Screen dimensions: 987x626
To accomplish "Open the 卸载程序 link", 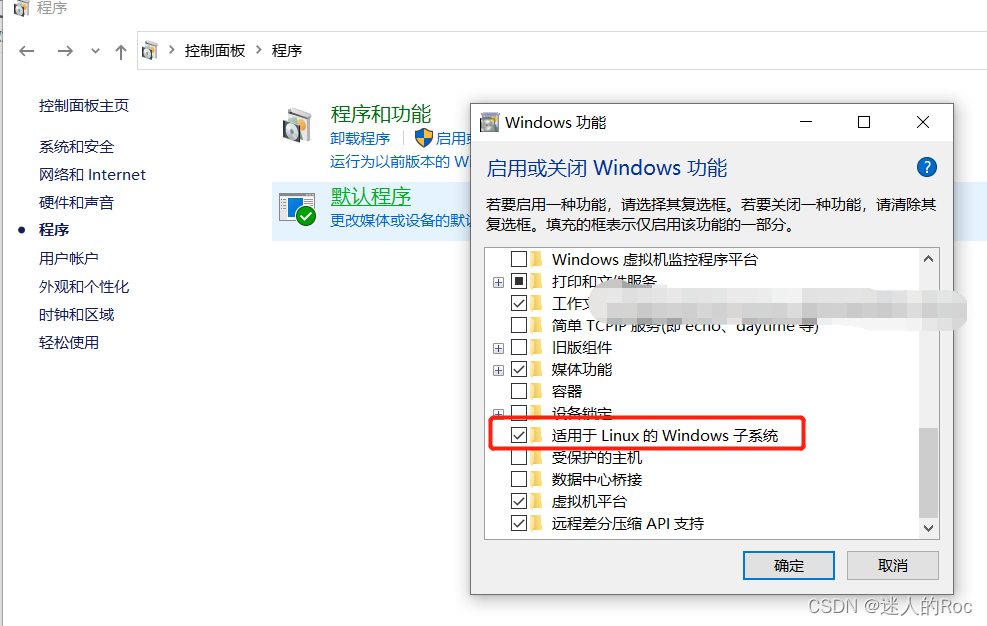I will click(x=360, y=139).
